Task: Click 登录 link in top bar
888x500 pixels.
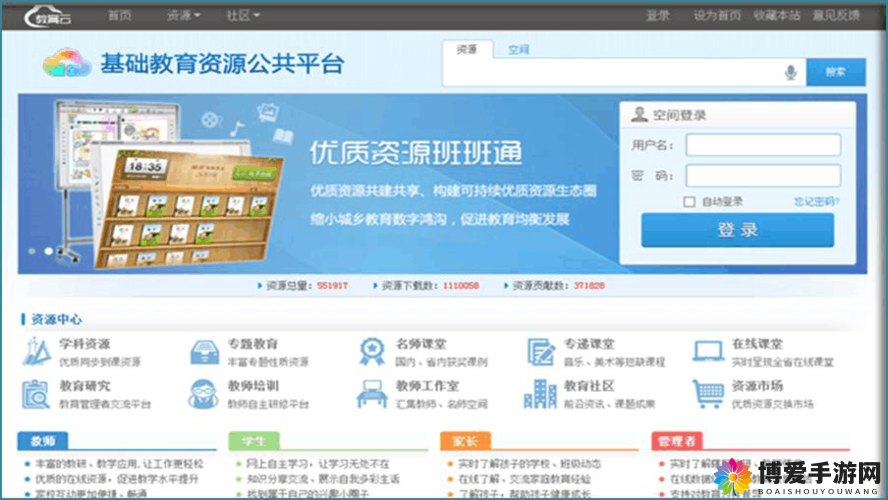Action: coord(658,15)
